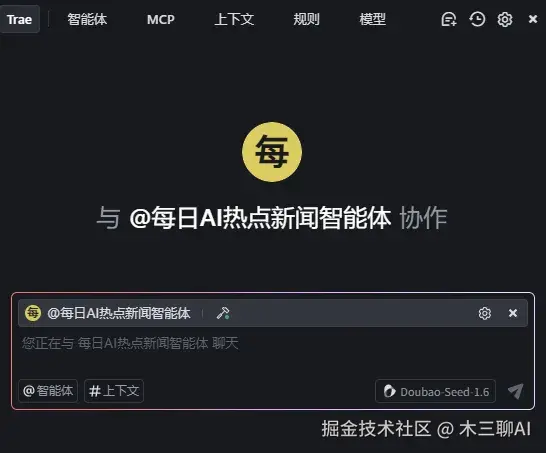Switch to the MCP tab
This screenshot has height=453, width=546.
(161, 19)
